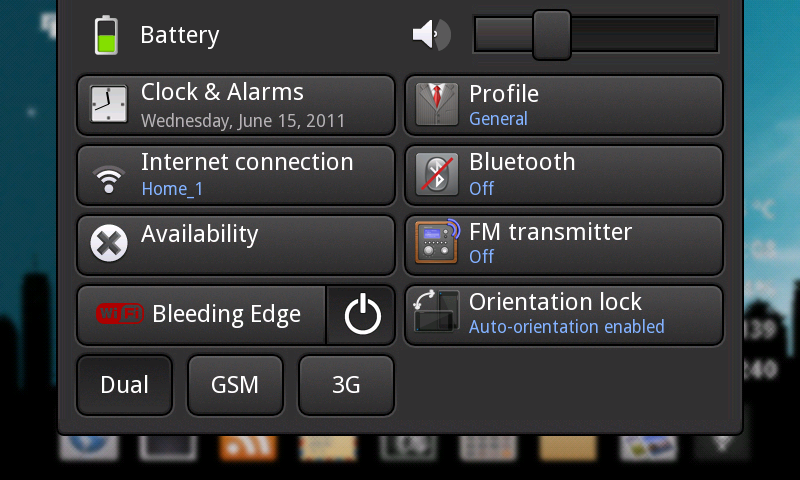Screen dimensions: 800x480
Task: Click the suit and tie Profile icon
Action: (x=437, y=105)
